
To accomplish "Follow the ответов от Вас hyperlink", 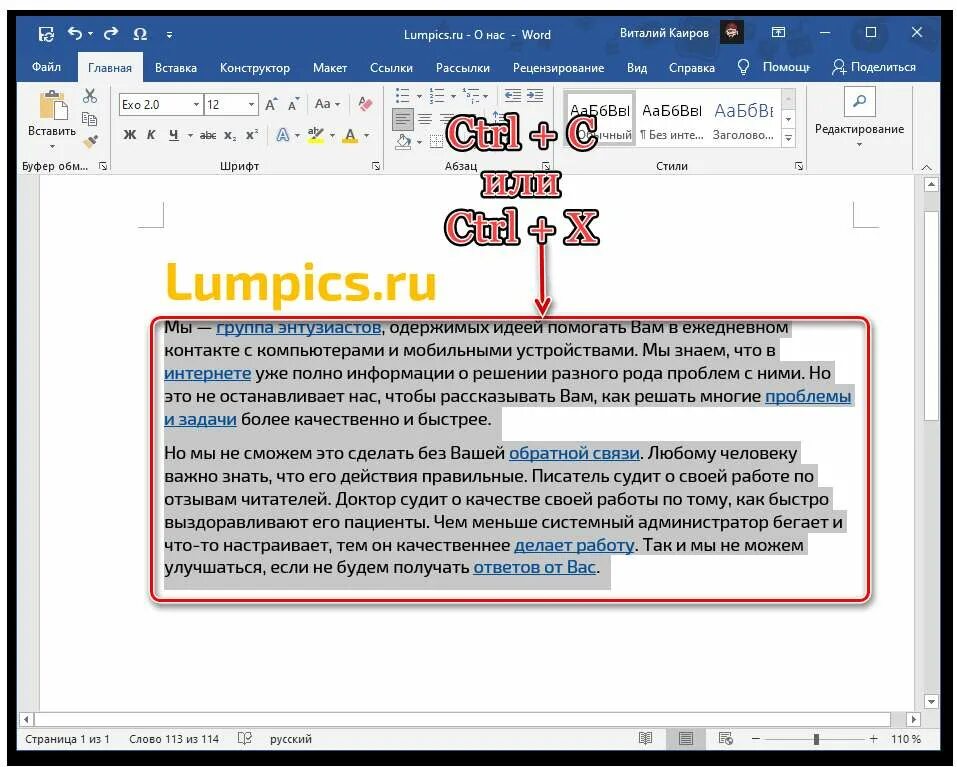I will (534, 567).
